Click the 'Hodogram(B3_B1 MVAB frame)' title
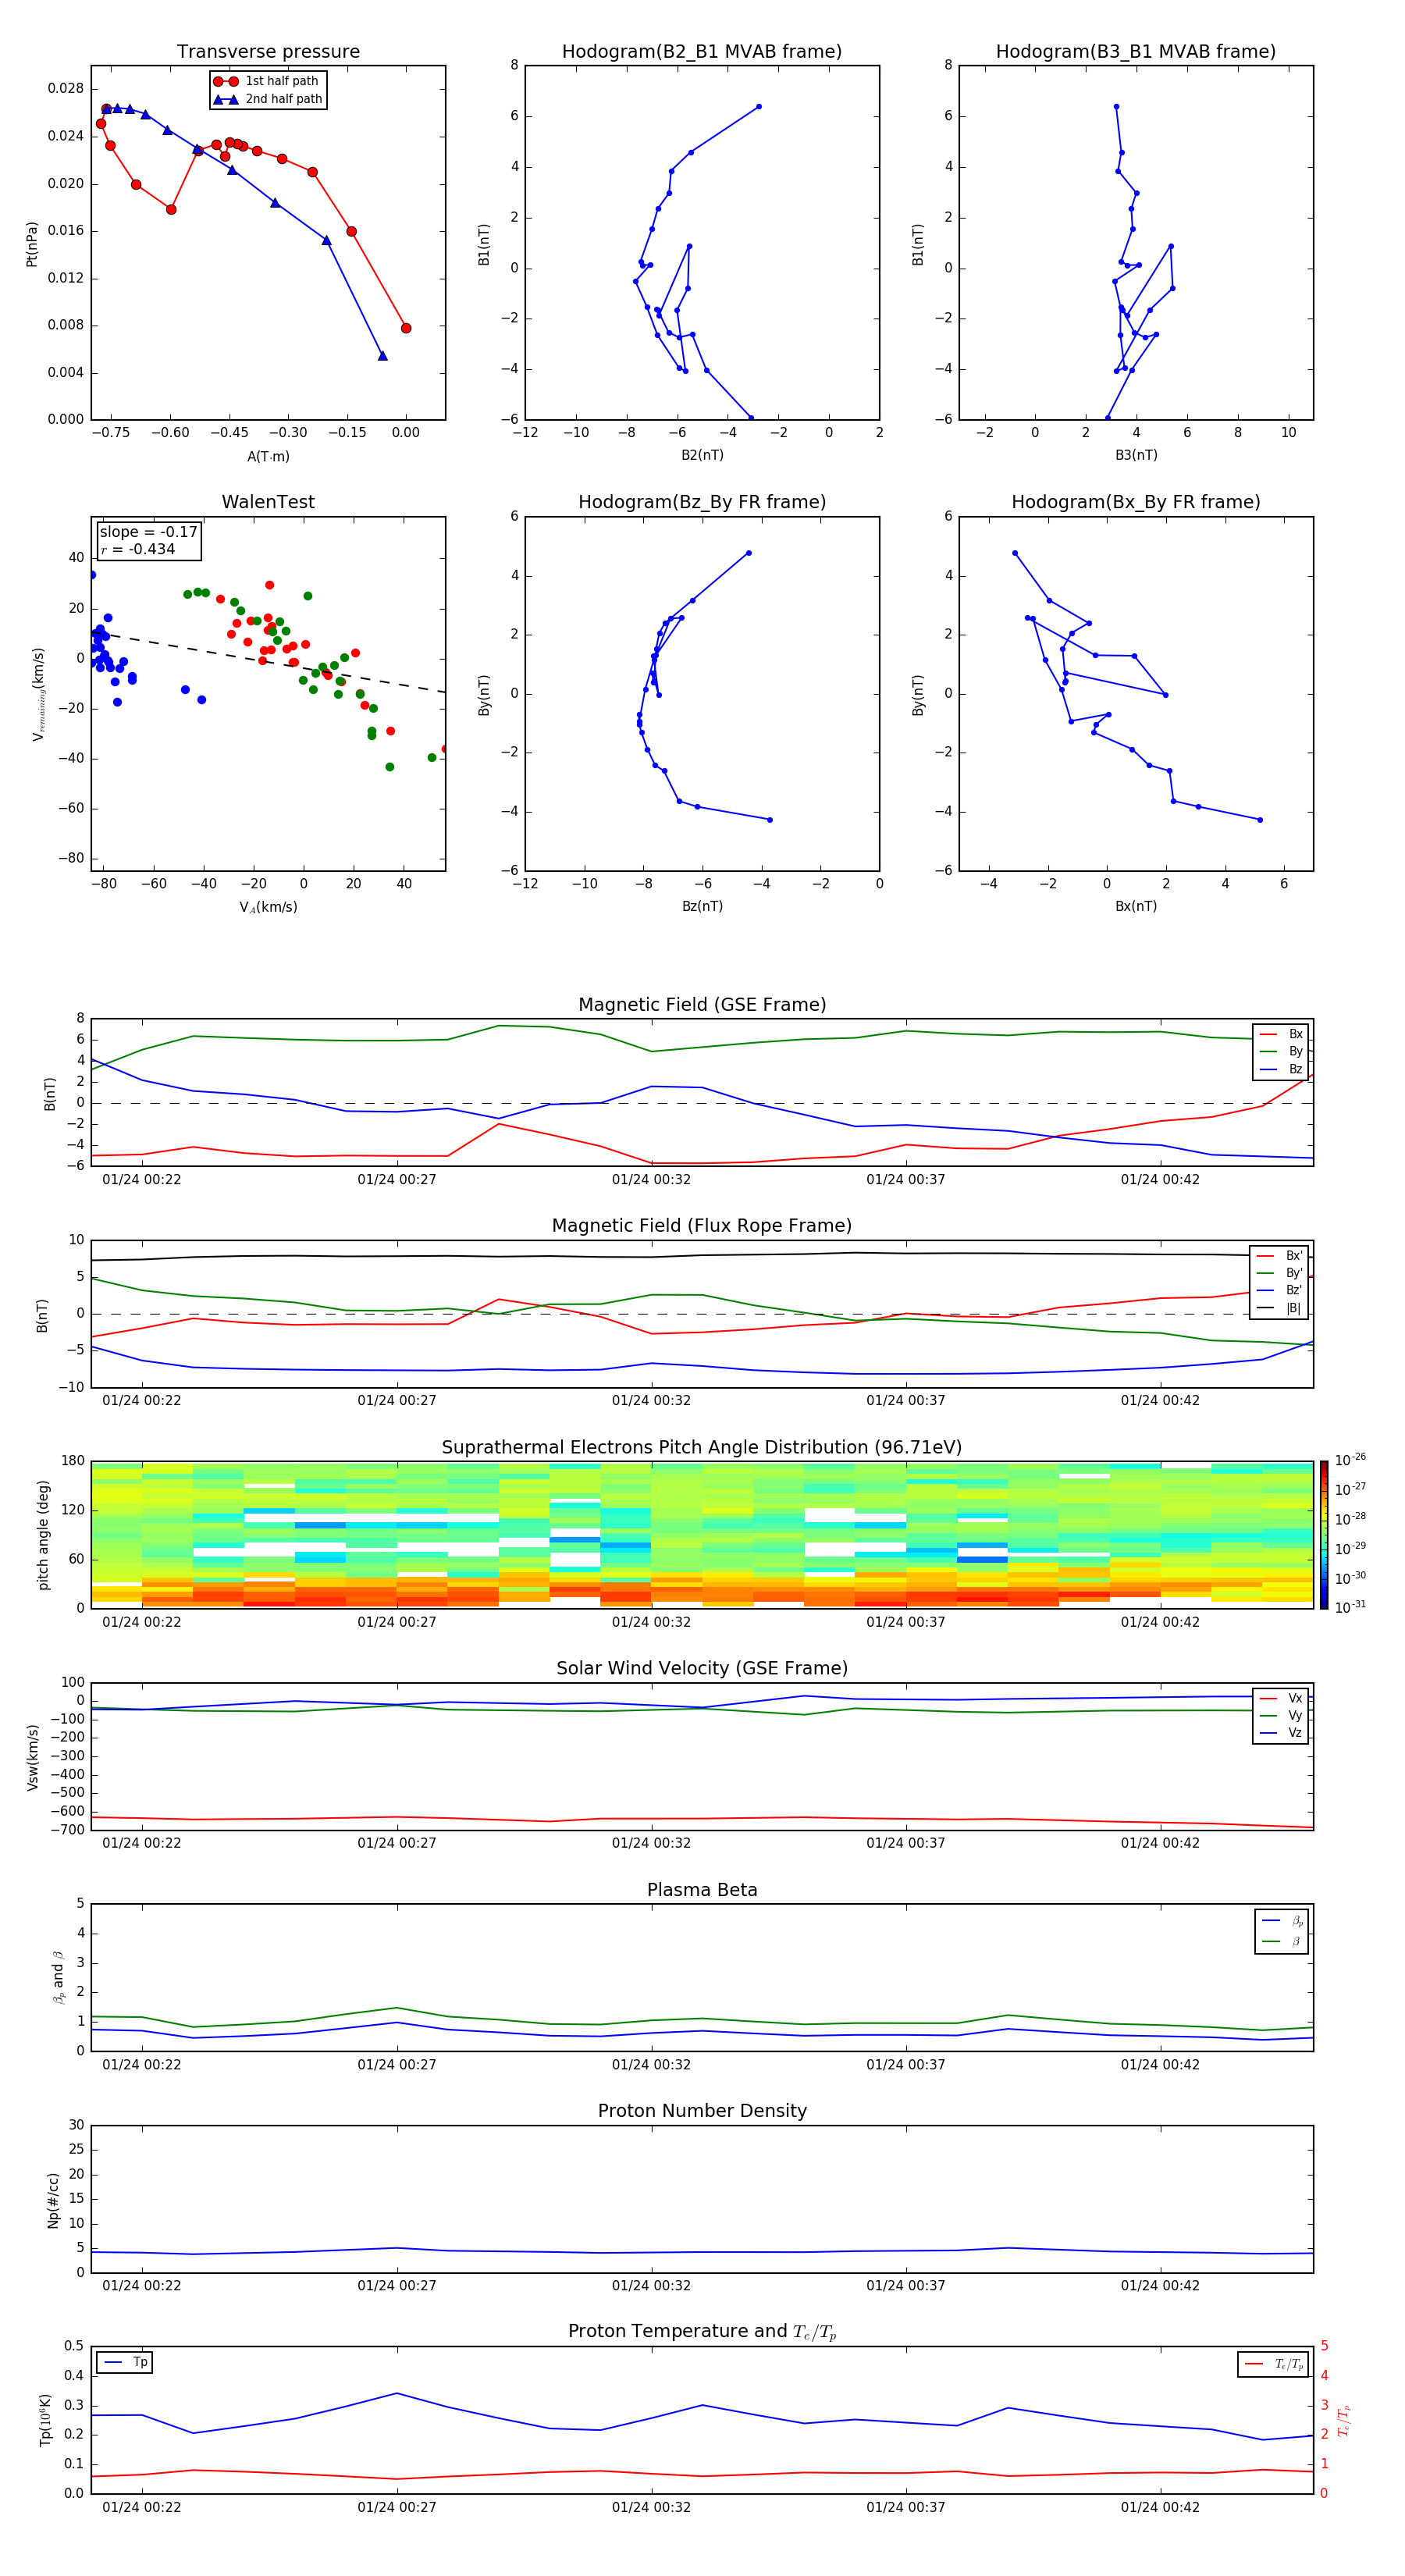The height and width of the screenshot is (2576, 1405). (x=1136, y=52)
